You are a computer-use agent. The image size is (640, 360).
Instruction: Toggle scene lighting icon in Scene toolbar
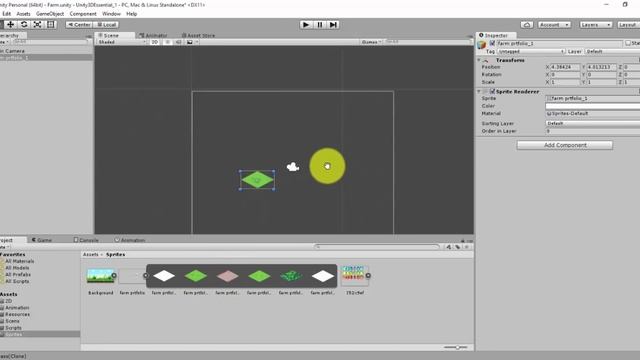coord(167,42)
